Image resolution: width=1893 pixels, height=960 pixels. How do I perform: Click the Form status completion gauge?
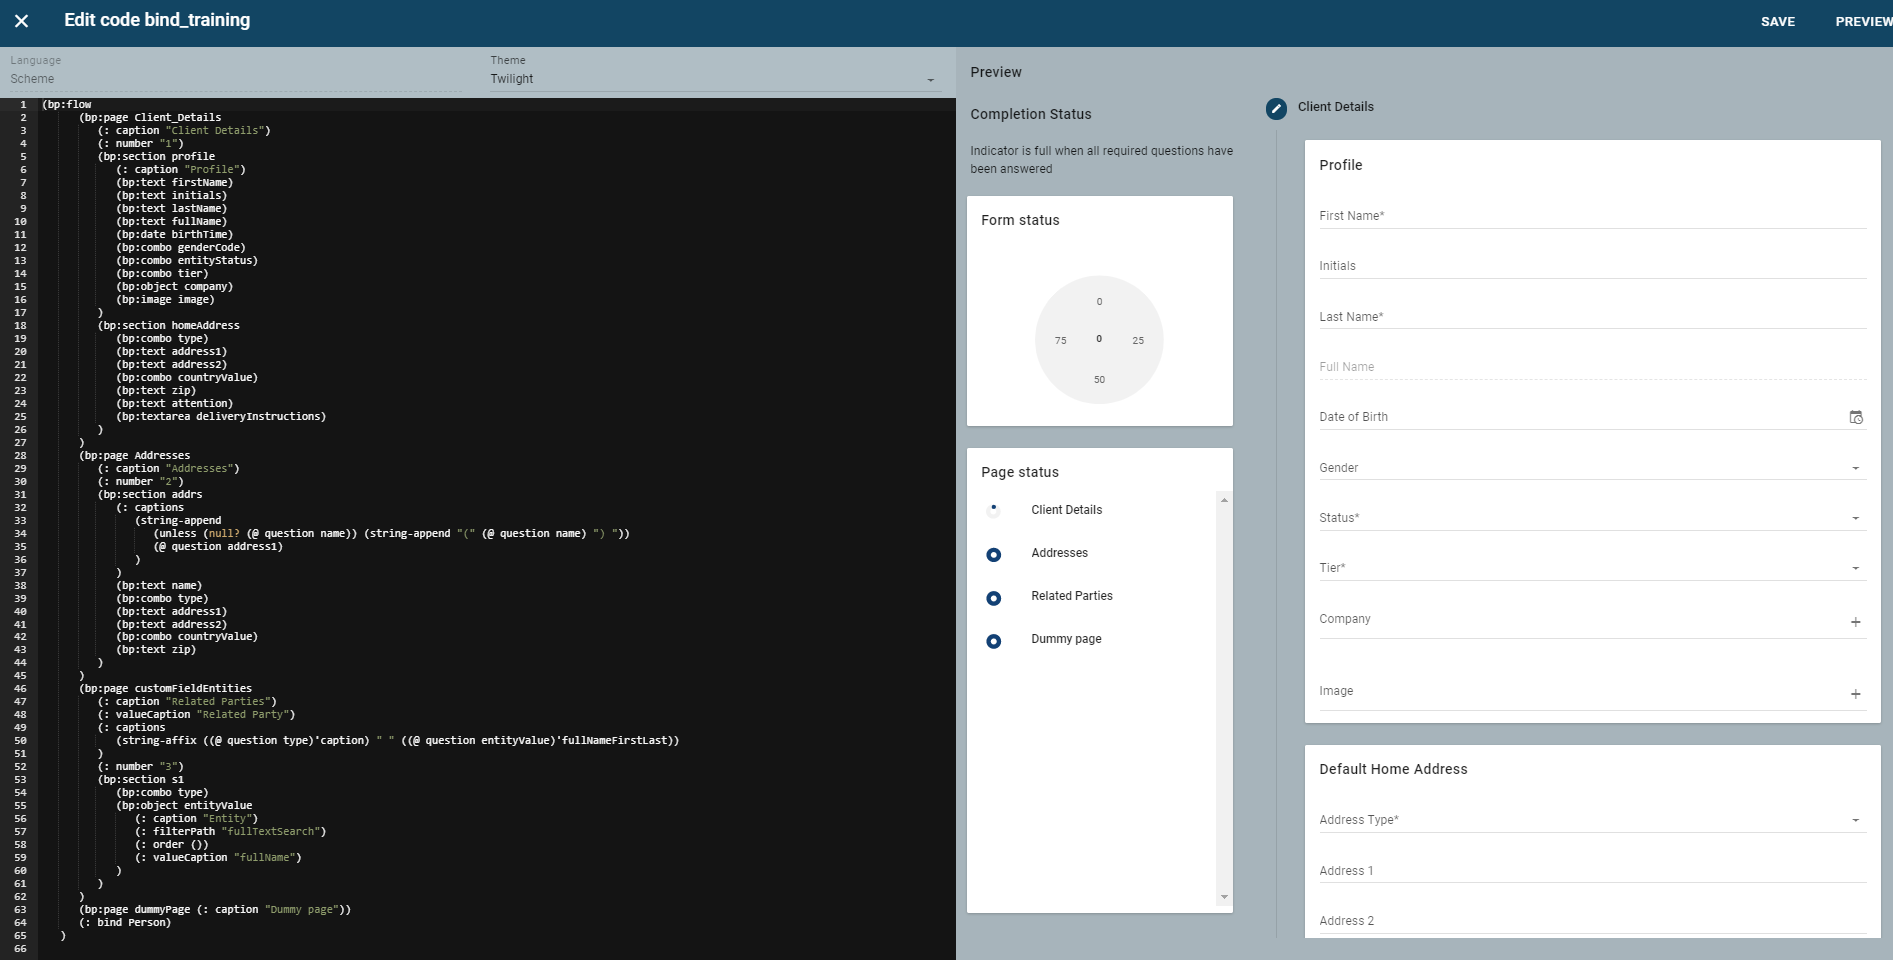click(1099, 340)
